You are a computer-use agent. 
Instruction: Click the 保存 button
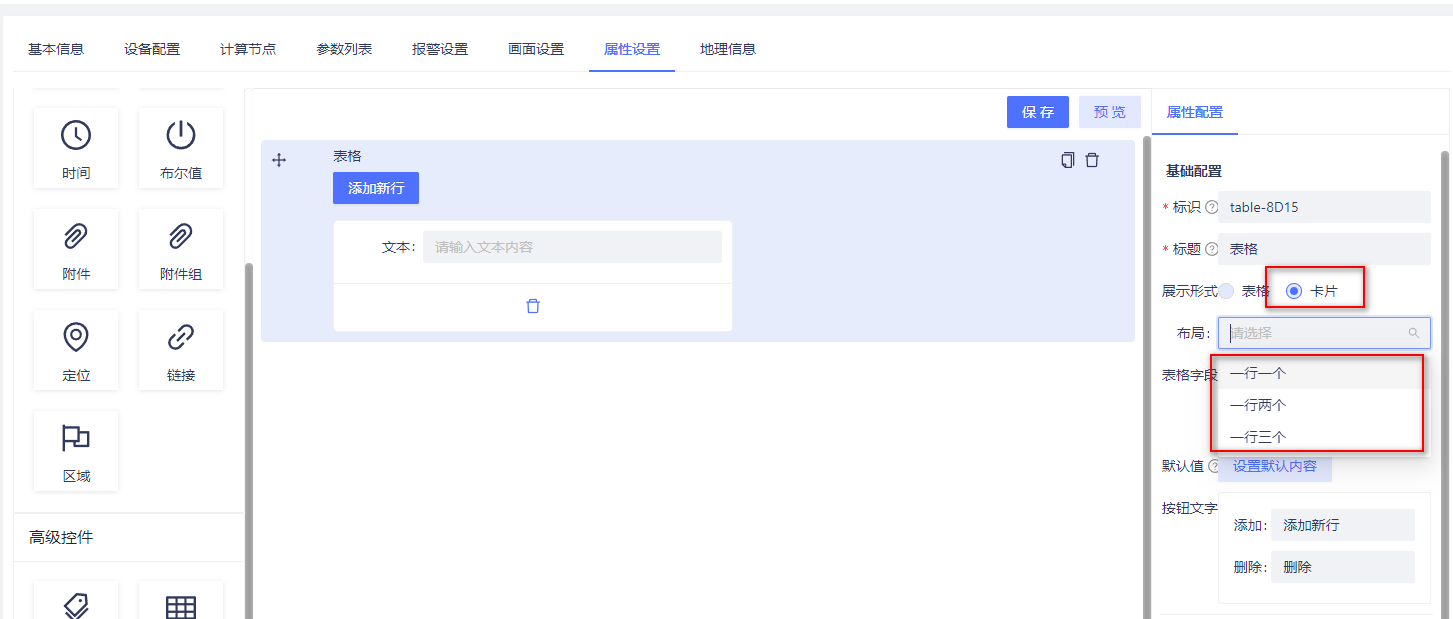tap(1038, 112)
